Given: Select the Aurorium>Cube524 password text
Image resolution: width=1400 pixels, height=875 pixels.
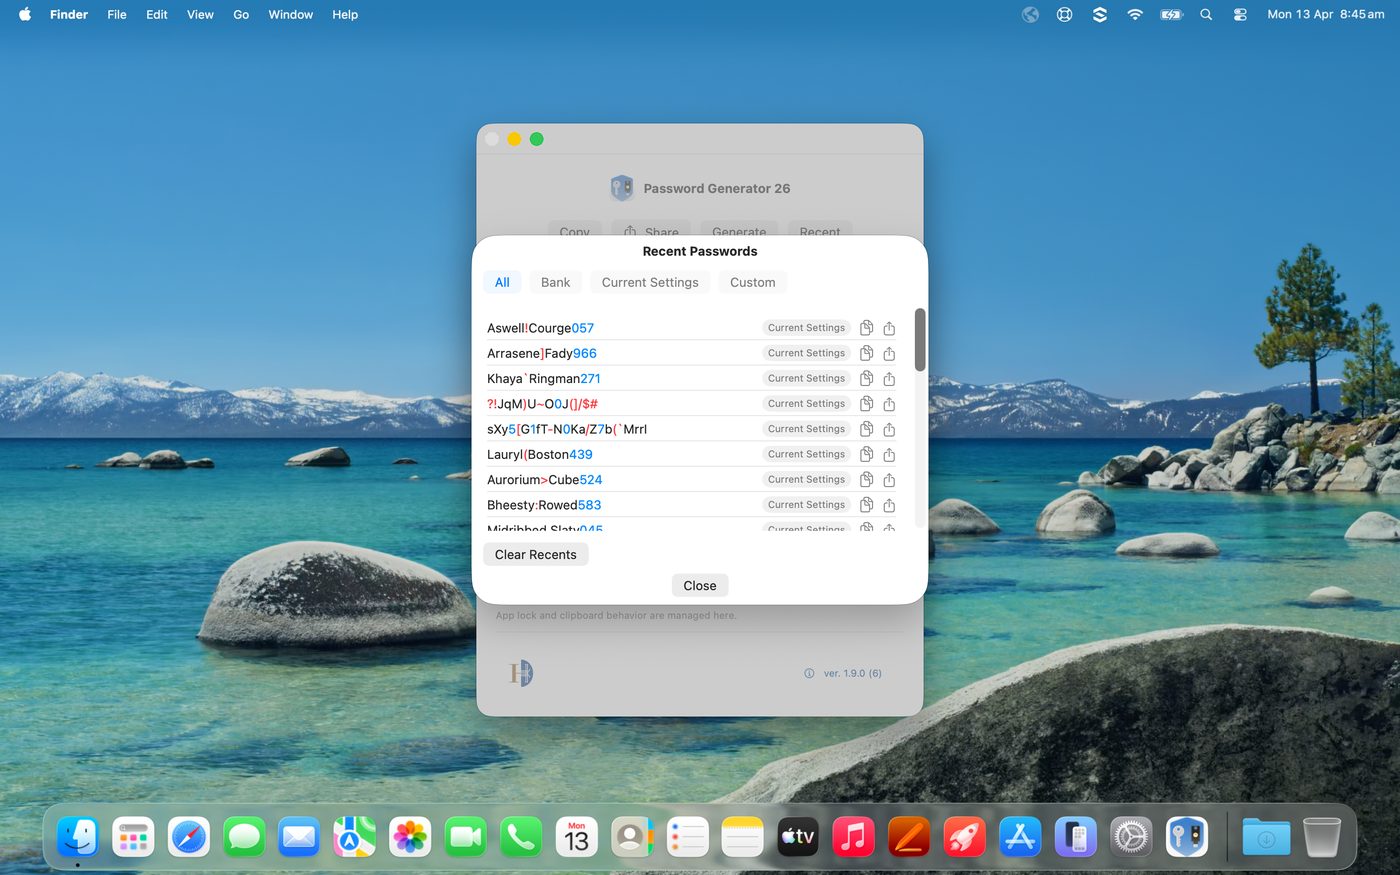Looking at the screenshot, I should click(x=545, y=480).
